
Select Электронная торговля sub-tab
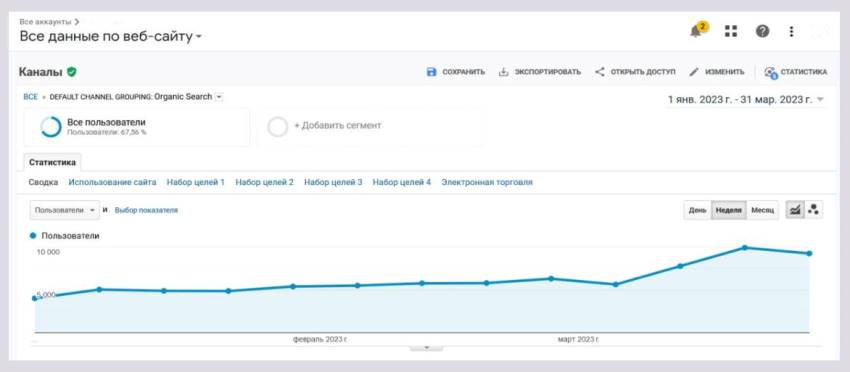[x=487, y=182]
